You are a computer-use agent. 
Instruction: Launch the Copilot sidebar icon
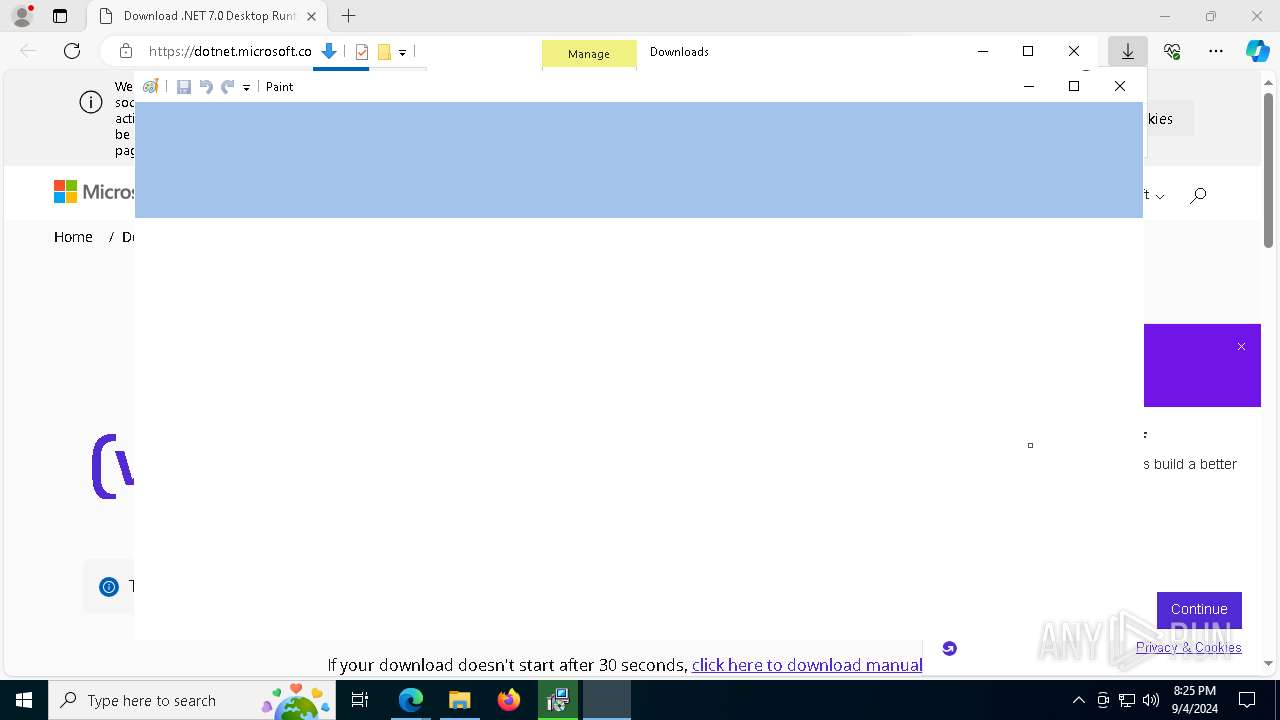click(x=1257, y=51)
